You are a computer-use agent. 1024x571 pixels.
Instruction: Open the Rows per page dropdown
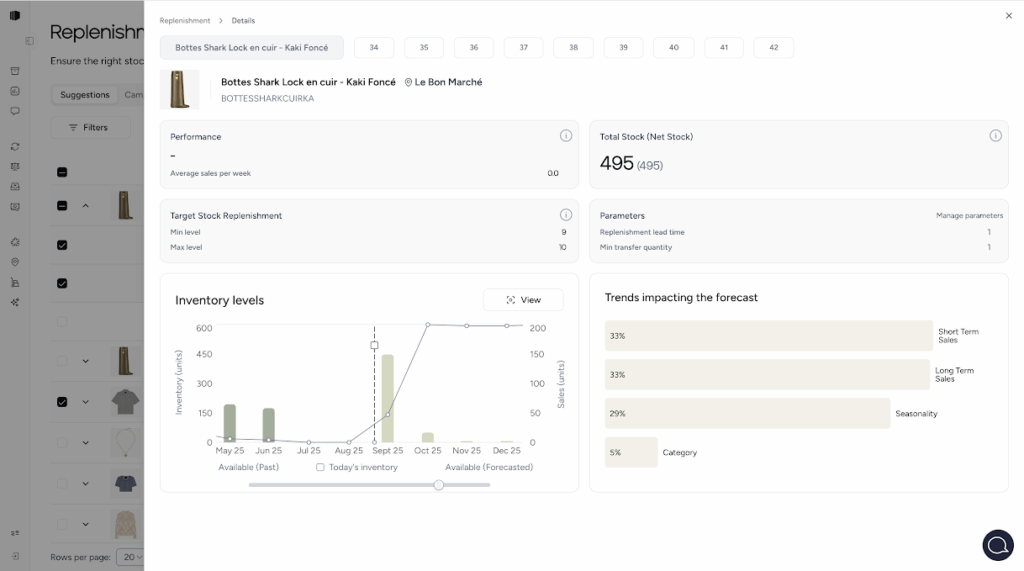[x=130, y=557]
